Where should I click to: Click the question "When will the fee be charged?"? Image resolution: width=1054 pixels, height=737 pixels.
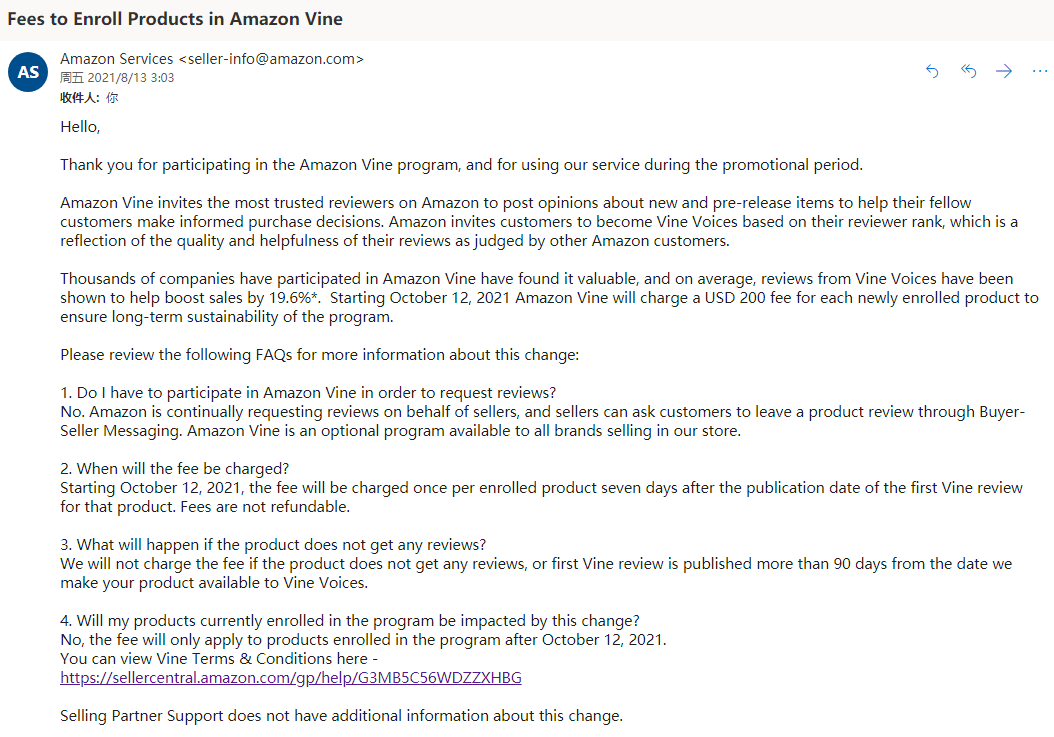[174, 469]
